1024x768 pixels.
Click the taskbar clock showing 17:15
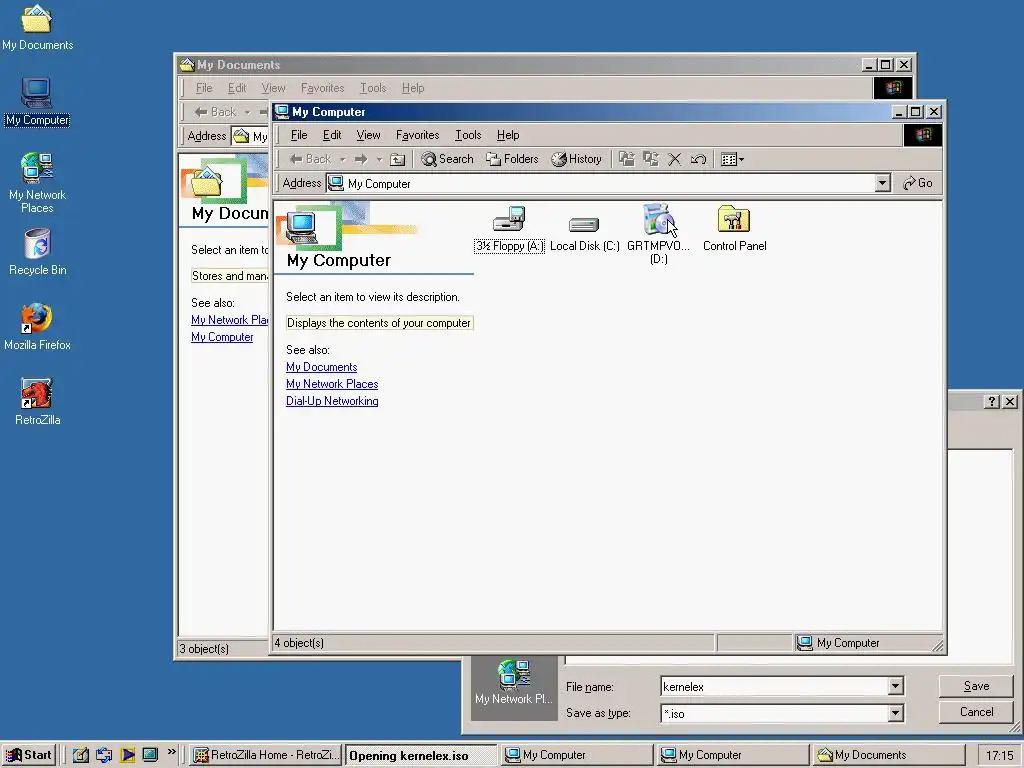tap(999, 756)
